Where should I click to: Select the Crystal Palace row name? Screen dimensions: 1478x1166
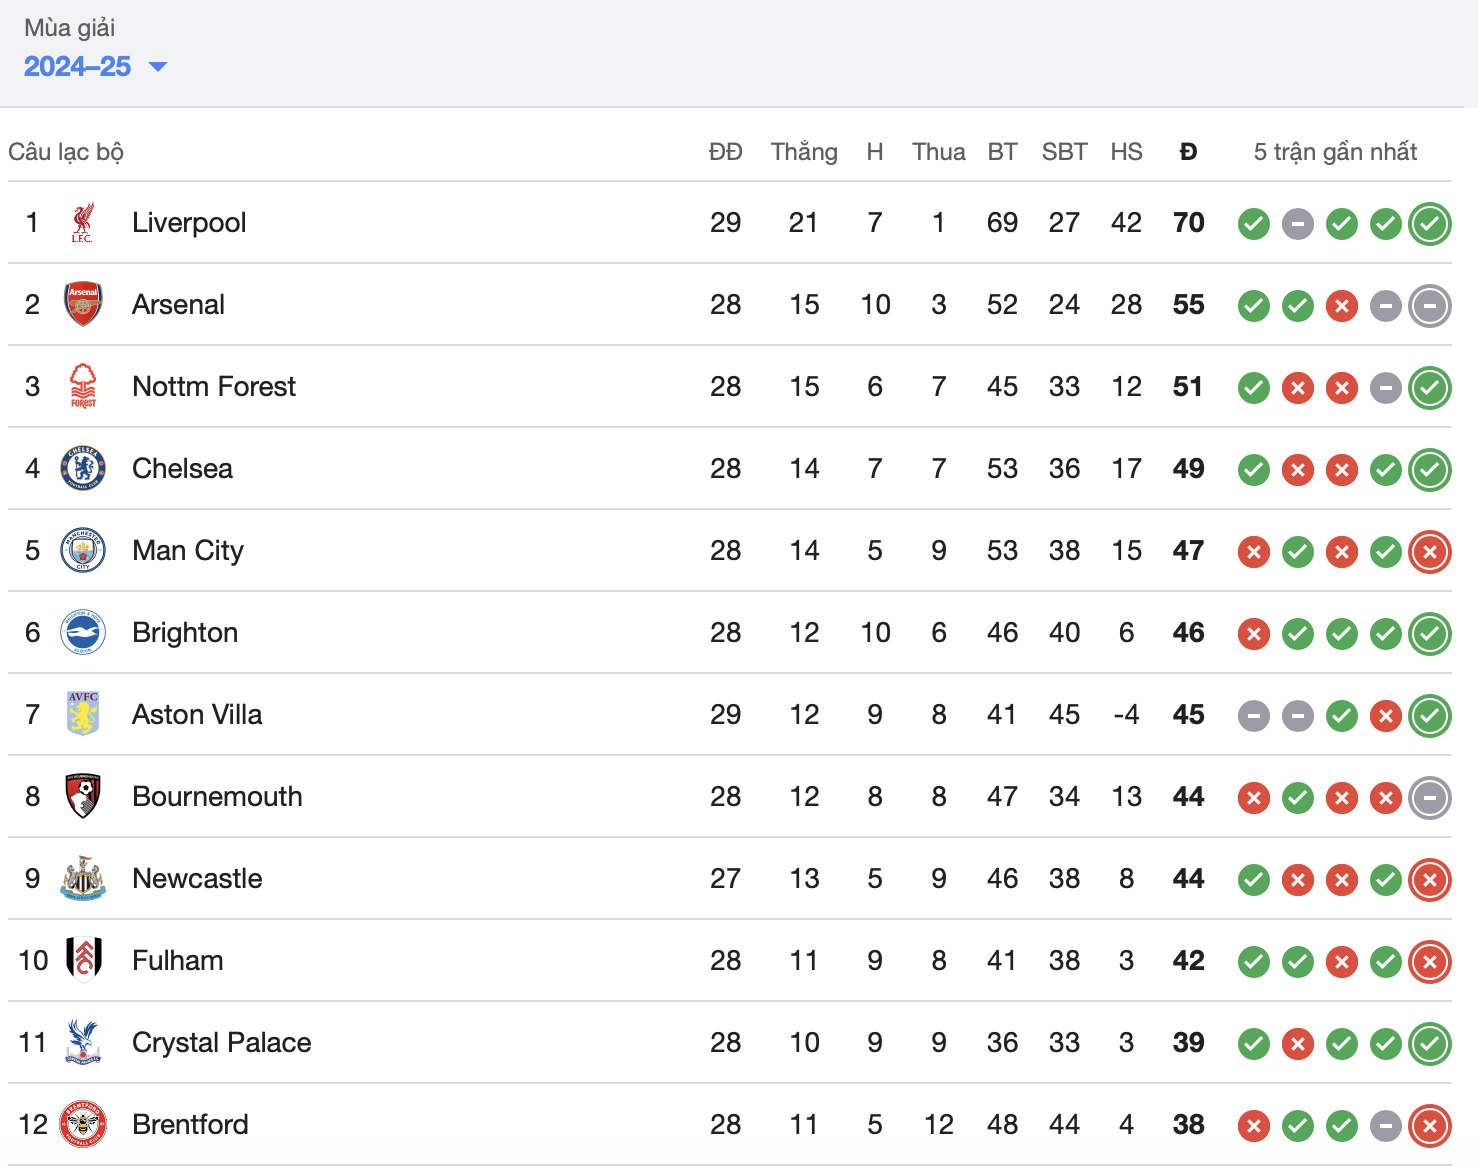coord(221,1043)
